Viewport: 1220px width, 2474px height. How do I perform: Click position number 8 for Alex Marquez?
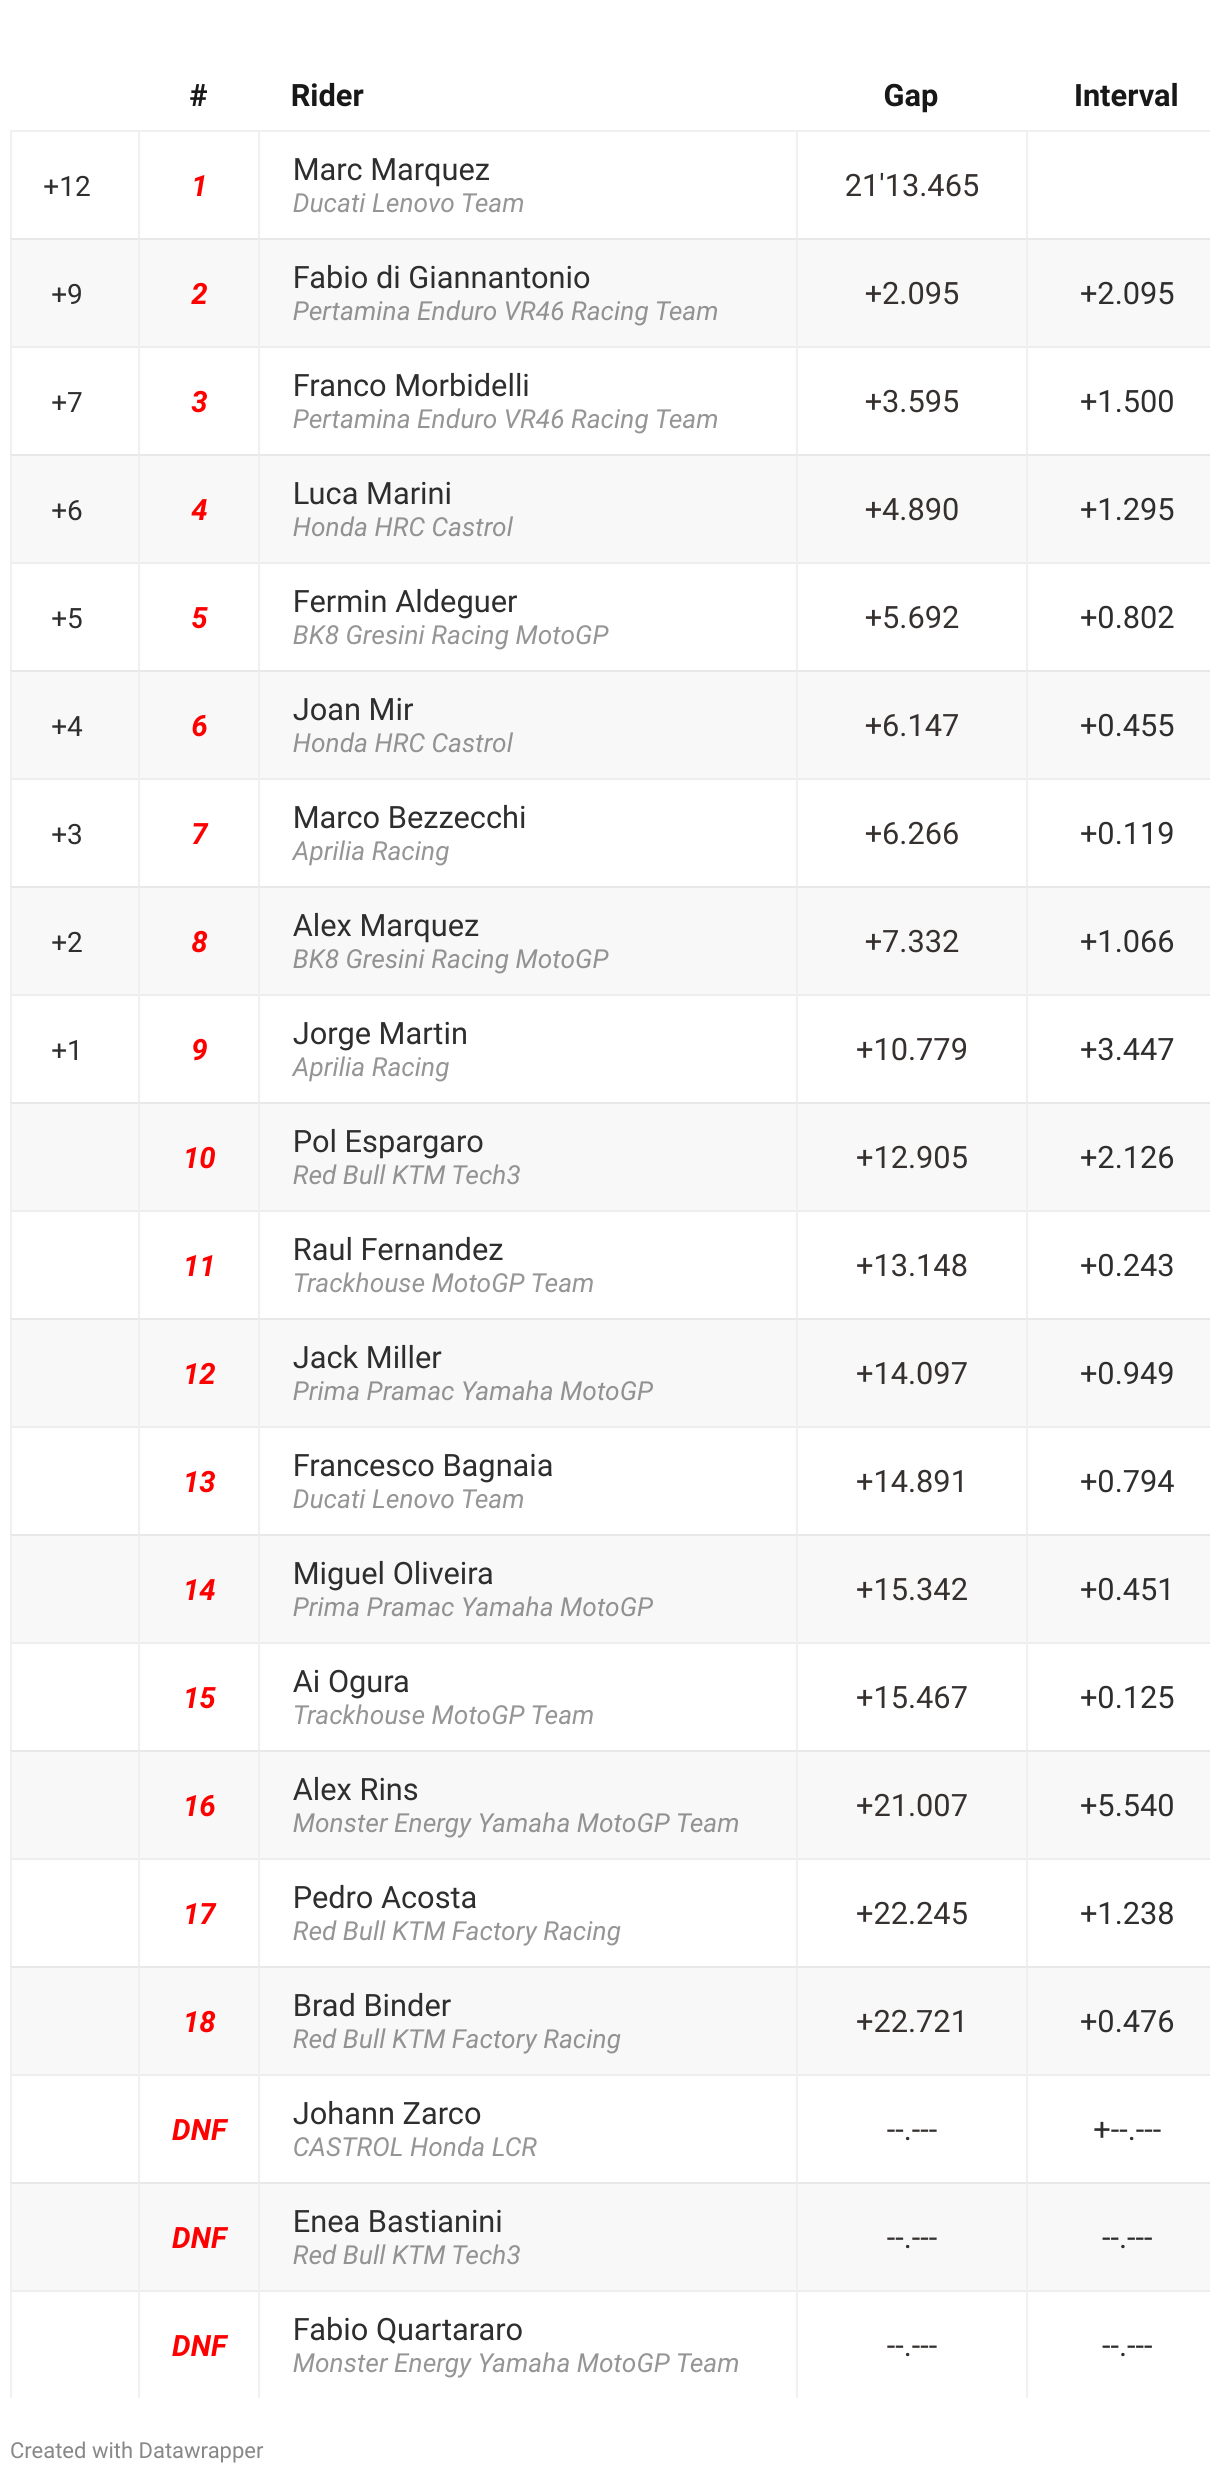pyautogui.click(x=199, y=942)
